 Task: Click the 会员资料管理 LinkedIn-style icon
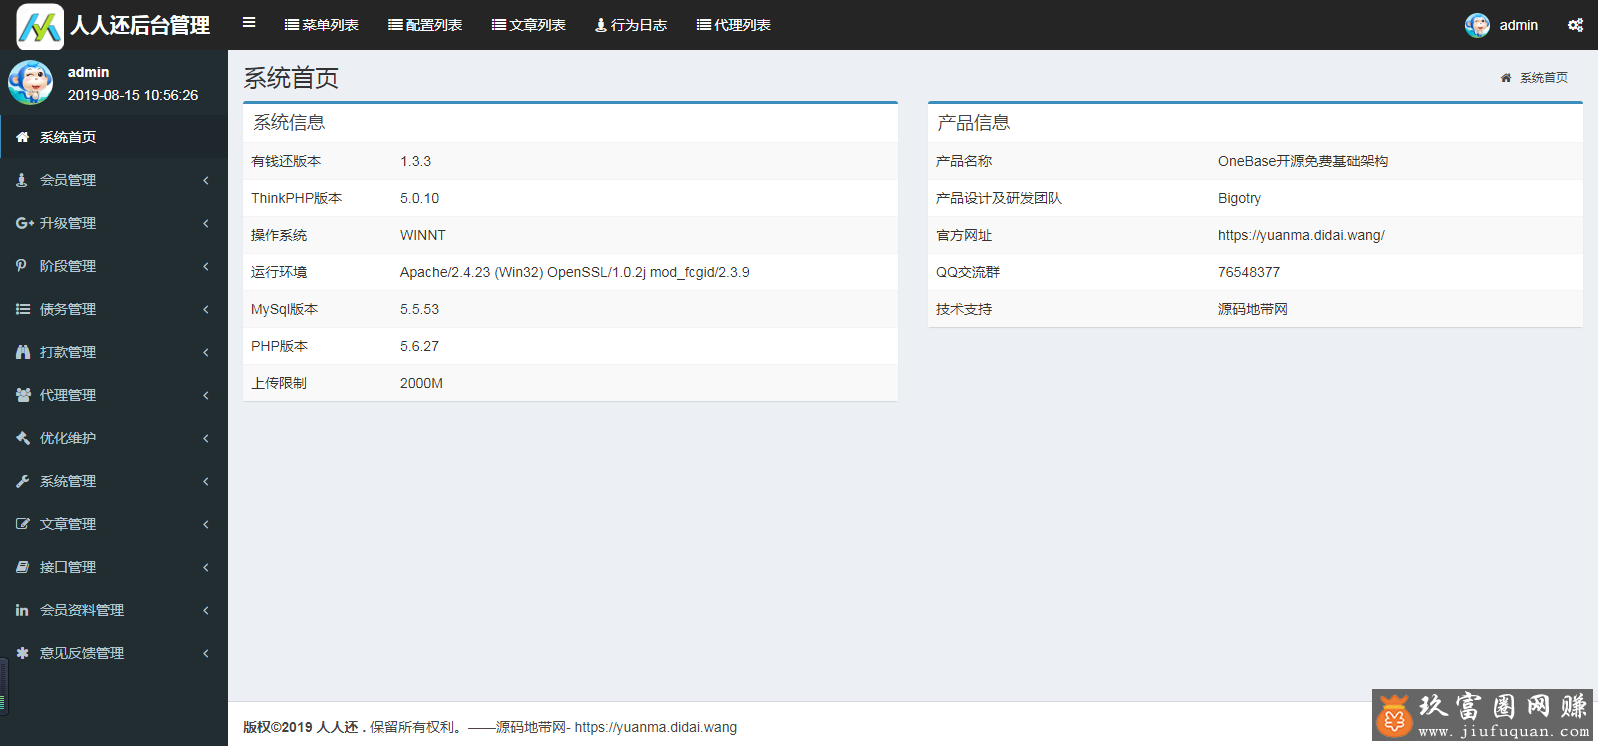pyautogui.click(x=22, y=610)
